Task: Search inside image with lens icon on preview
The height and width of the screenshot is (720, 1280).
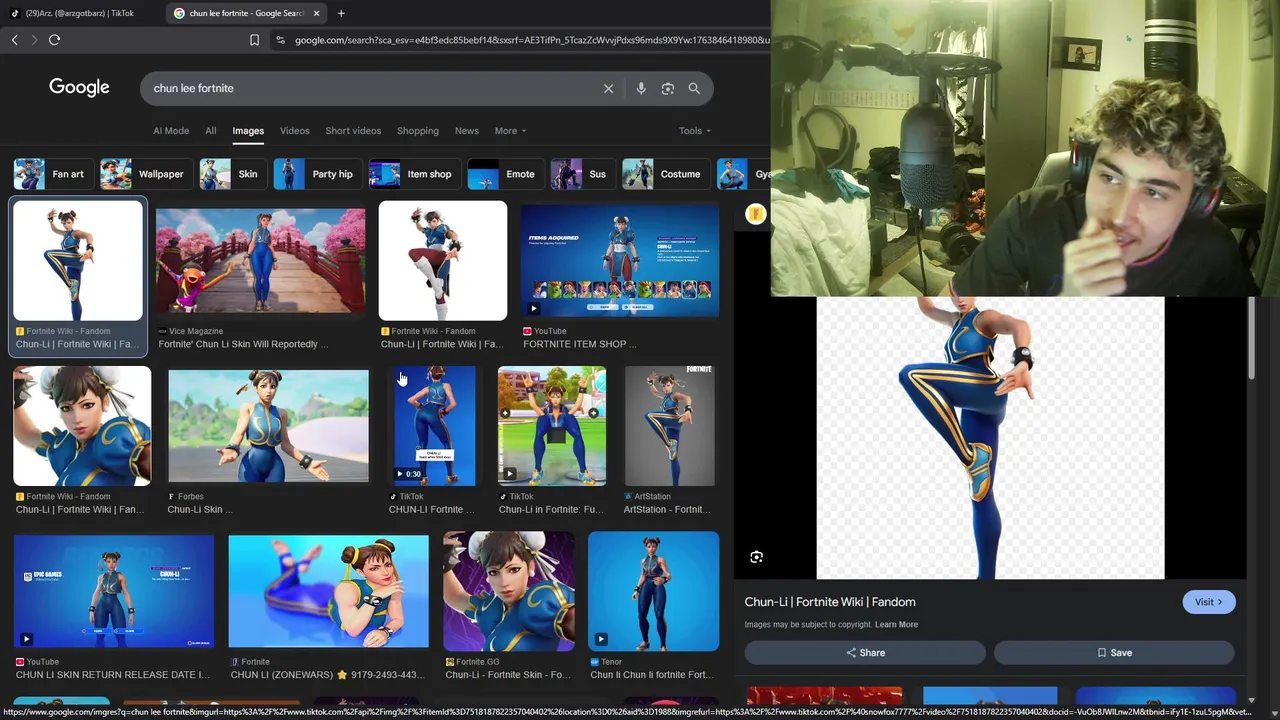Action: tap(756, 557)
